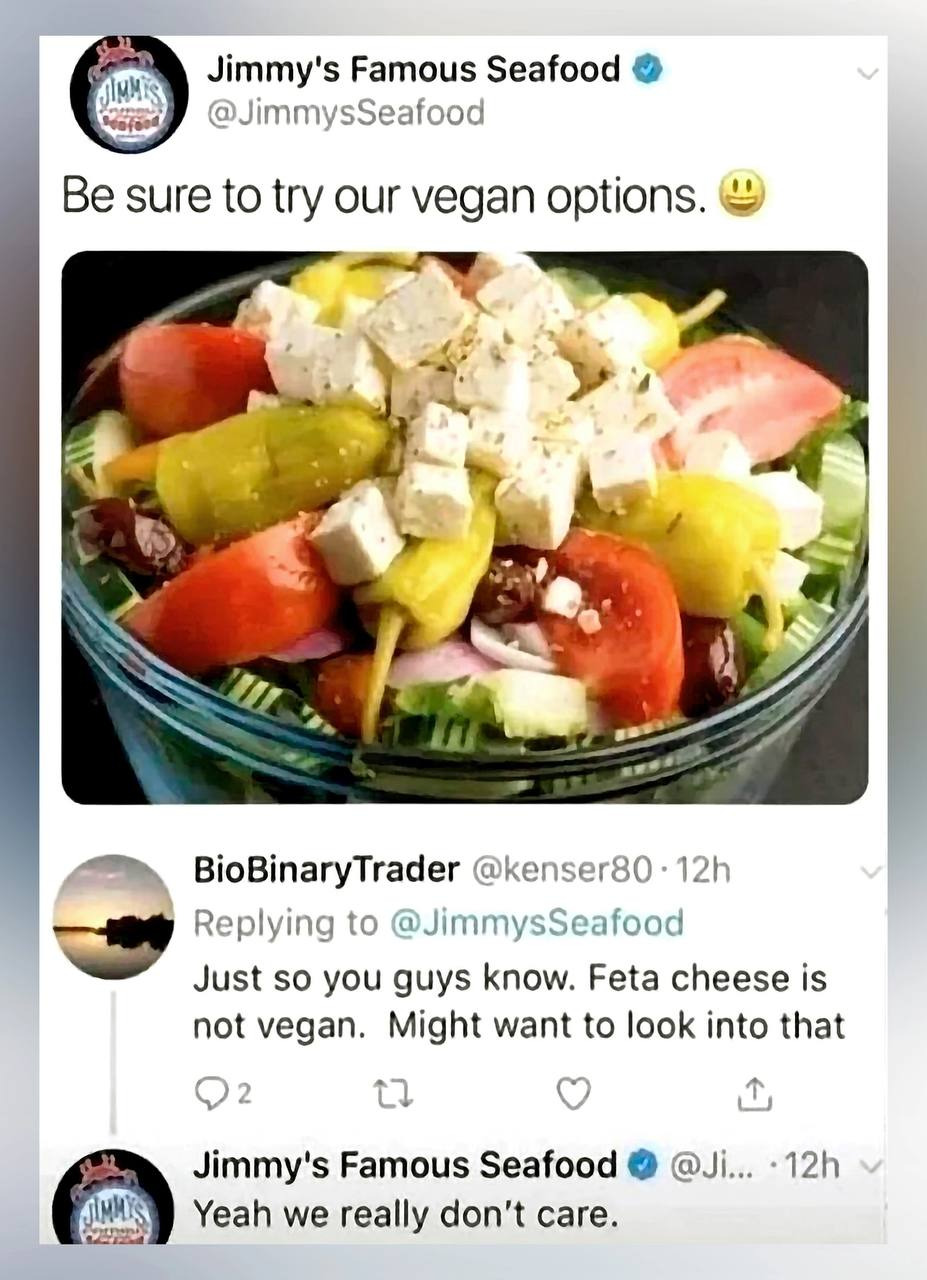Screen dimensions: 927x1280
Task: Open the @JimmysSeafood handle under the title
Action: [x=345, y=112]
